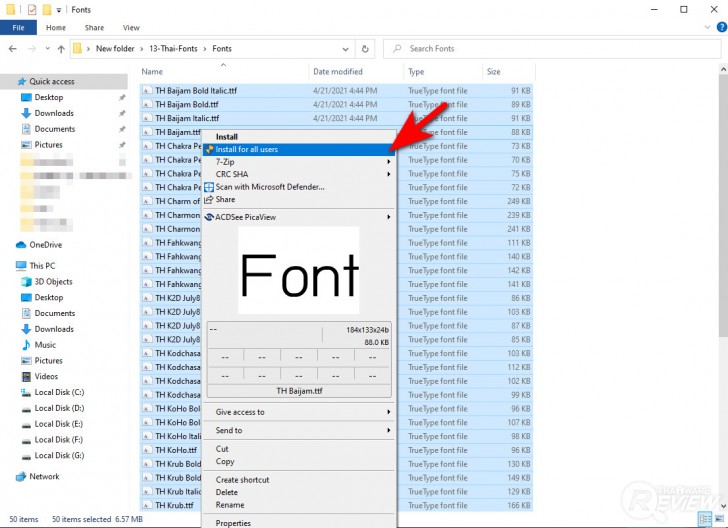The image size is (728, 528).
Task: Click New folder breadcrumb in address bar
Action: click(115, 48)
